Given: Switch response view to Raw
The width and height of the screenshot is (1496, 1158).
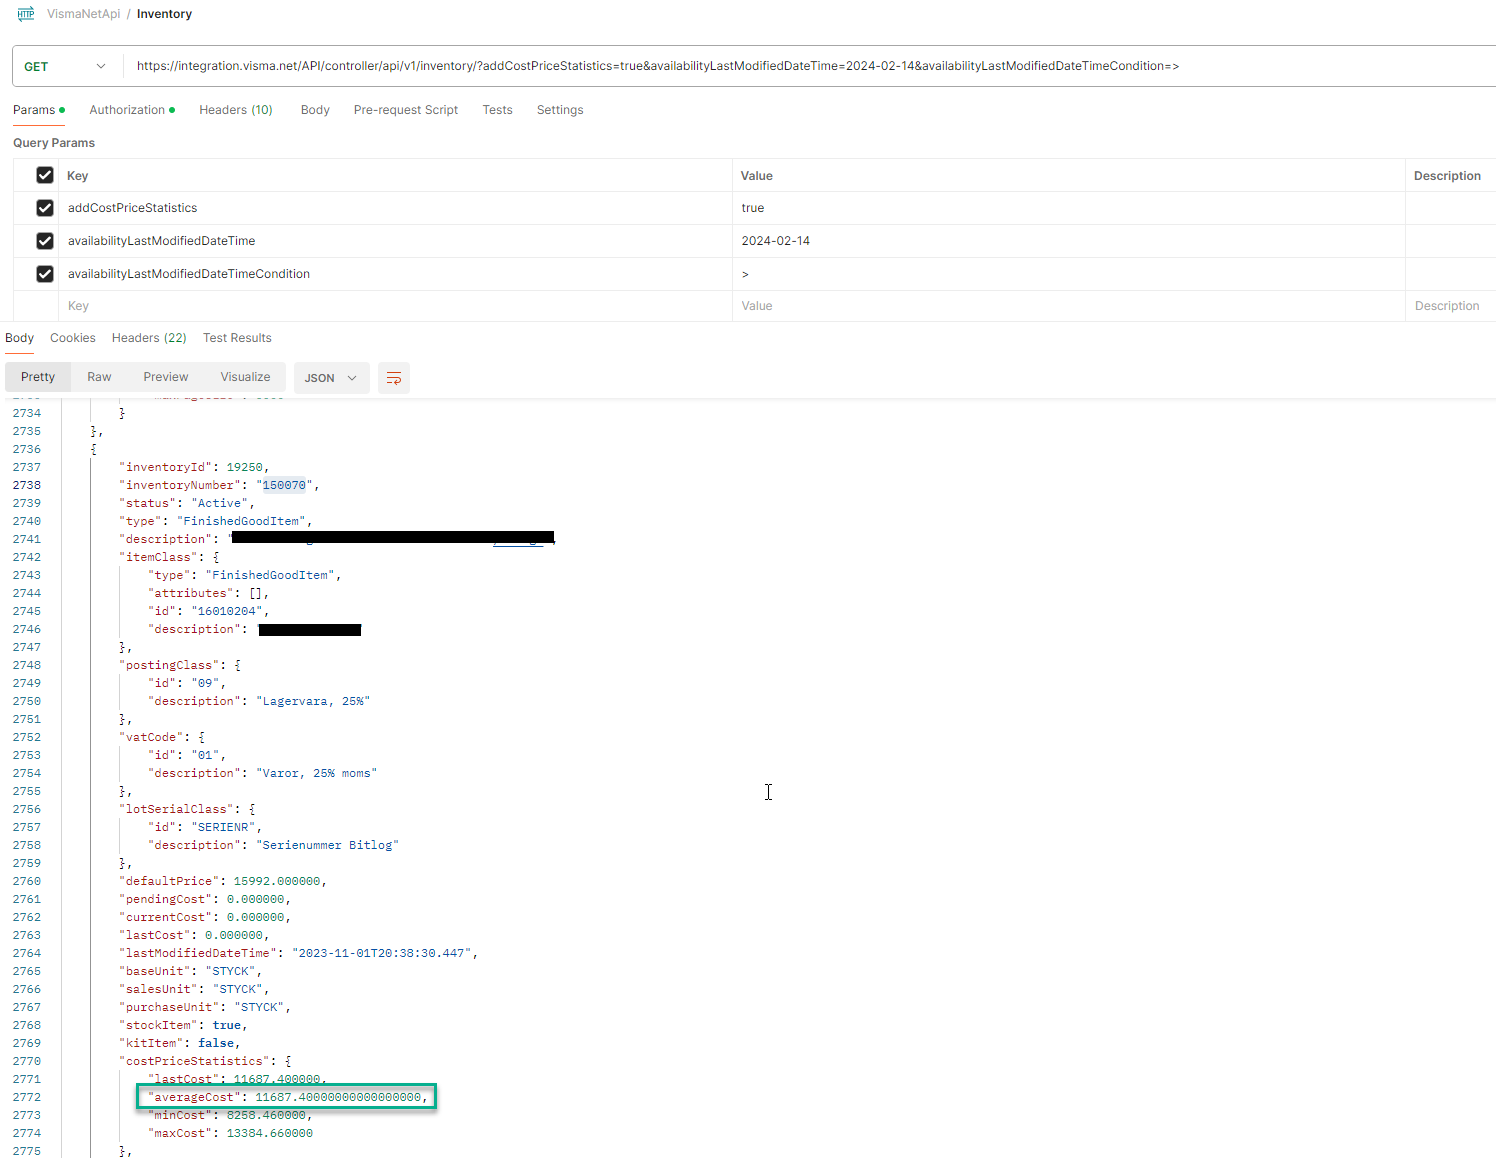Looking at the screenshot, I should click(x=99, y=377).
